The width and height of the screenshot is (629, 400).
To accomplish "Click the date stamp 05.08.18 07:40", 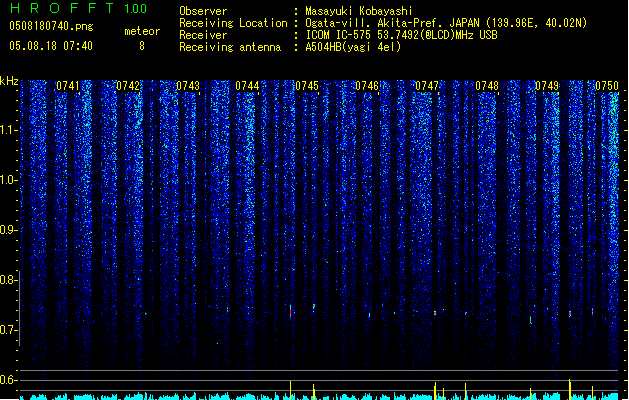I will click(51, 46).
